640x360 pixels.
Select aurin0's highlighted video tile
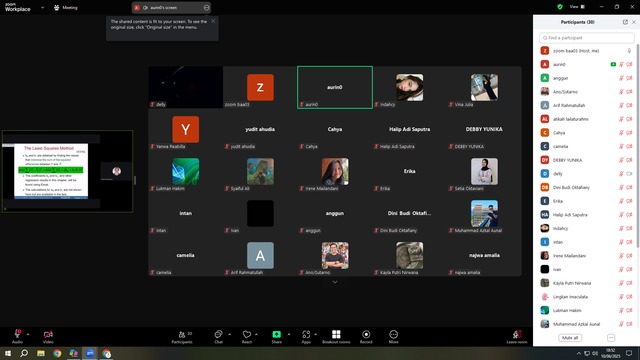pyautogui.click(x=335, y=87)
